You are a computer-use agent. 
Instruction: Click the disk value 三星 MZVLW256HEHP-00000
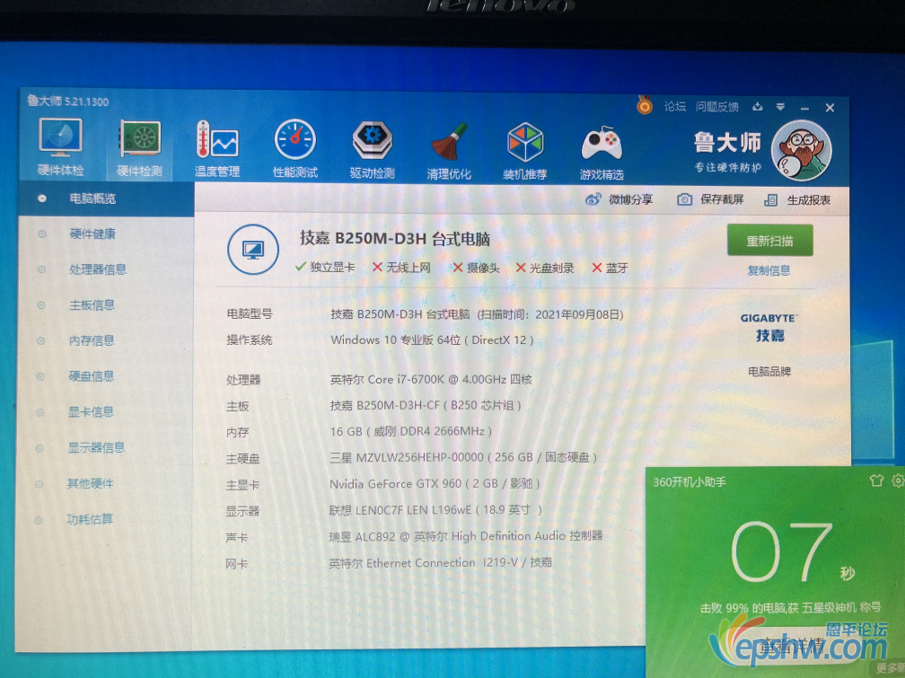[463, 458]
